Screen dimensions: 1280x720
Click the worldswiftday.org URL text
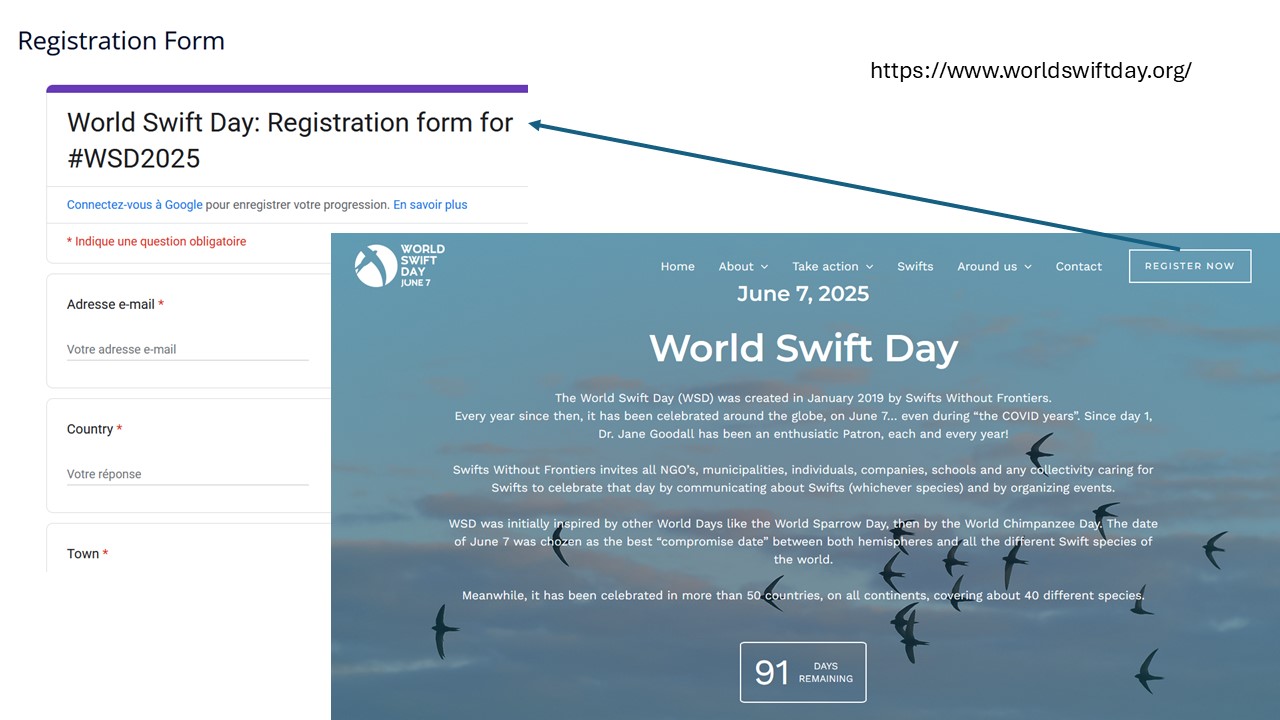point(1031,71)
